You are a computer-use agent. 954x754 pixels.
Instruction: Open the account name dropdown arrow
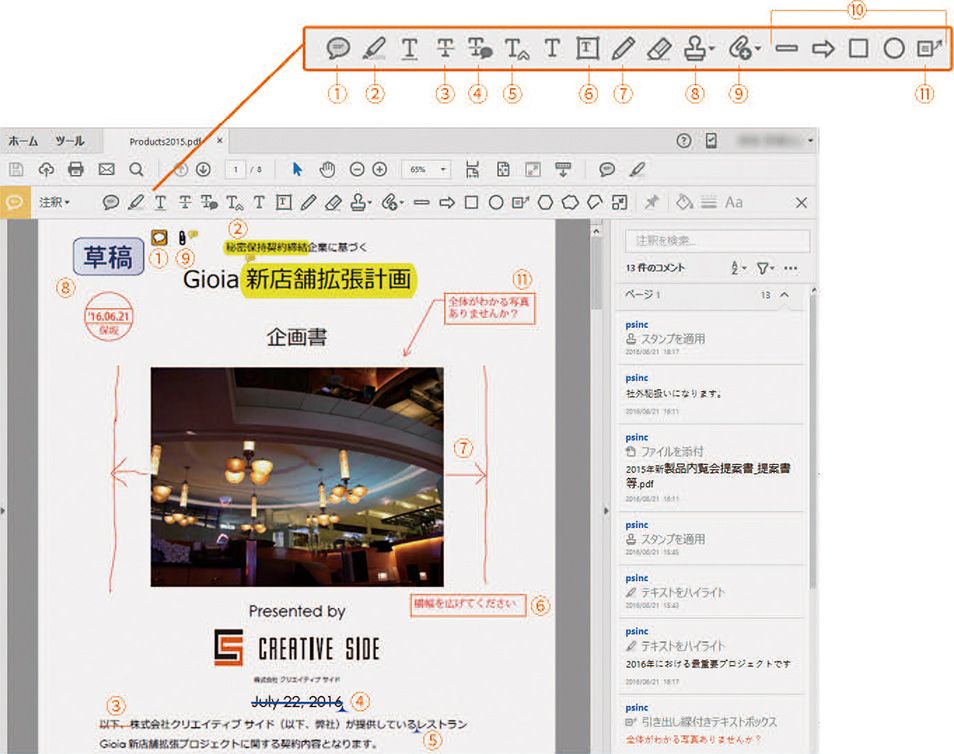810,141
